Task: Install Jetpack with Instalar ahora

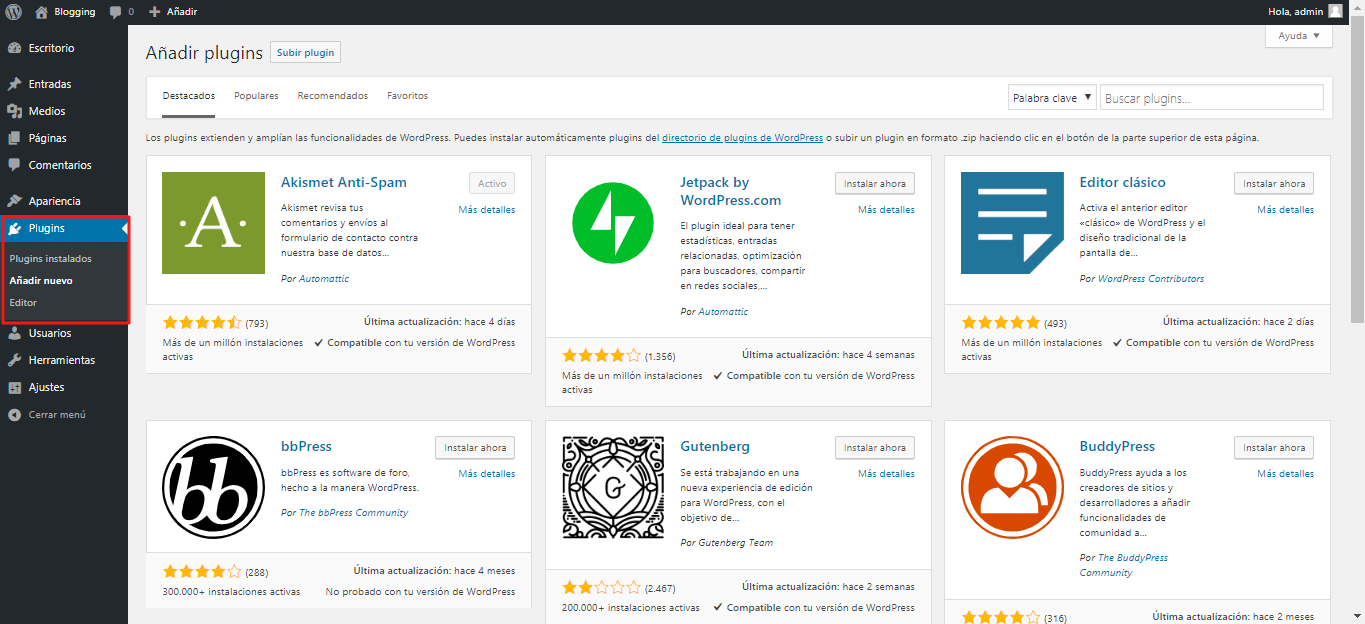Action: (875, 184)
